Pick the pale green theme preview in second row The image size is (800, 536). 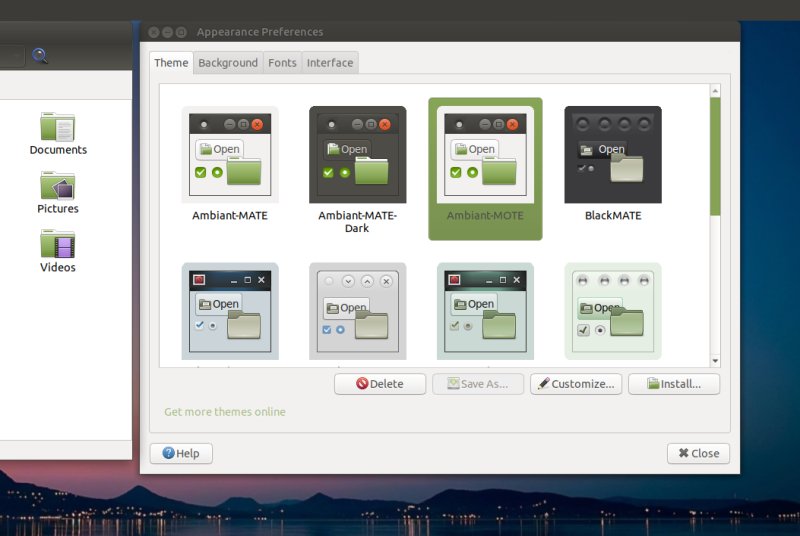click(613, 311)
